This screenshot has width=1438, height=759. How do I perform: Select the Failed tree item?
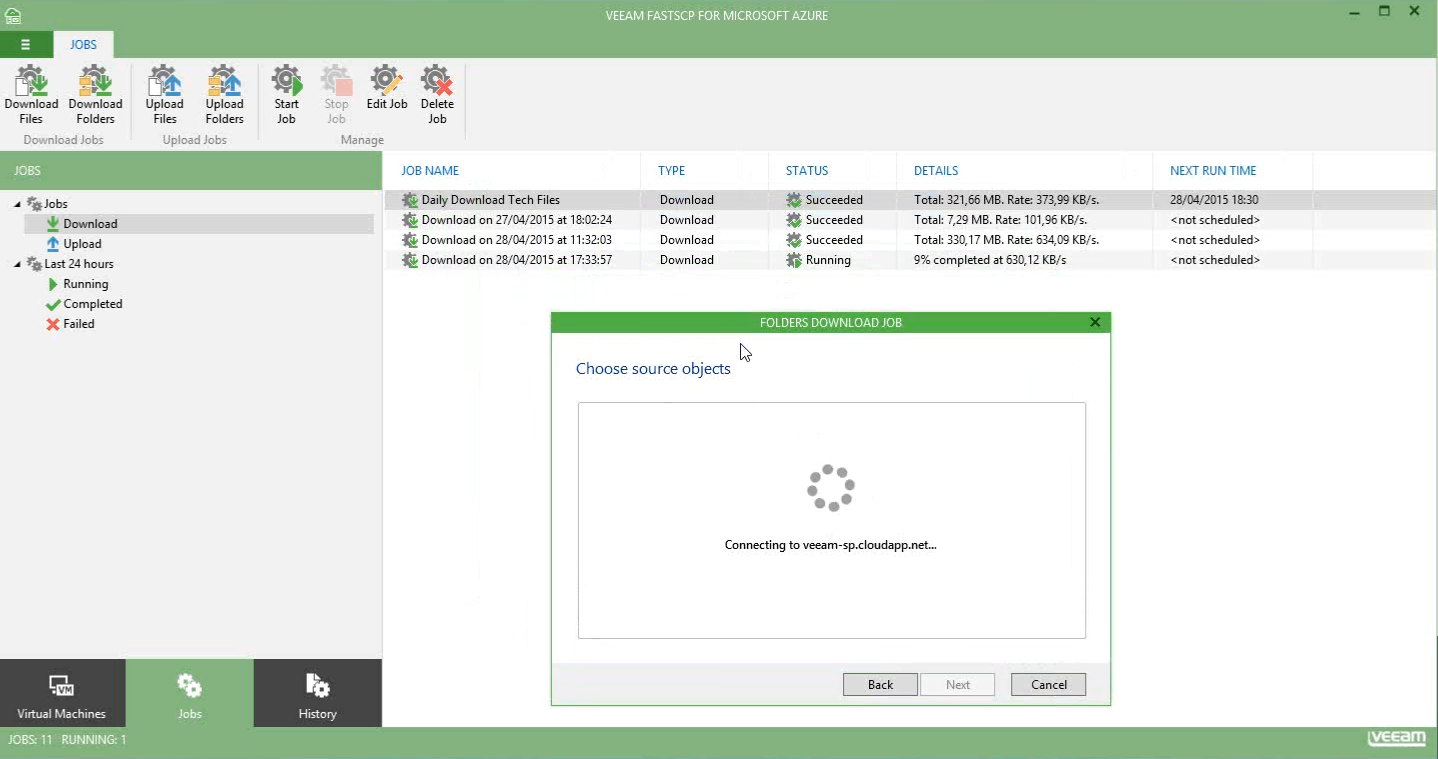point(78,324)
